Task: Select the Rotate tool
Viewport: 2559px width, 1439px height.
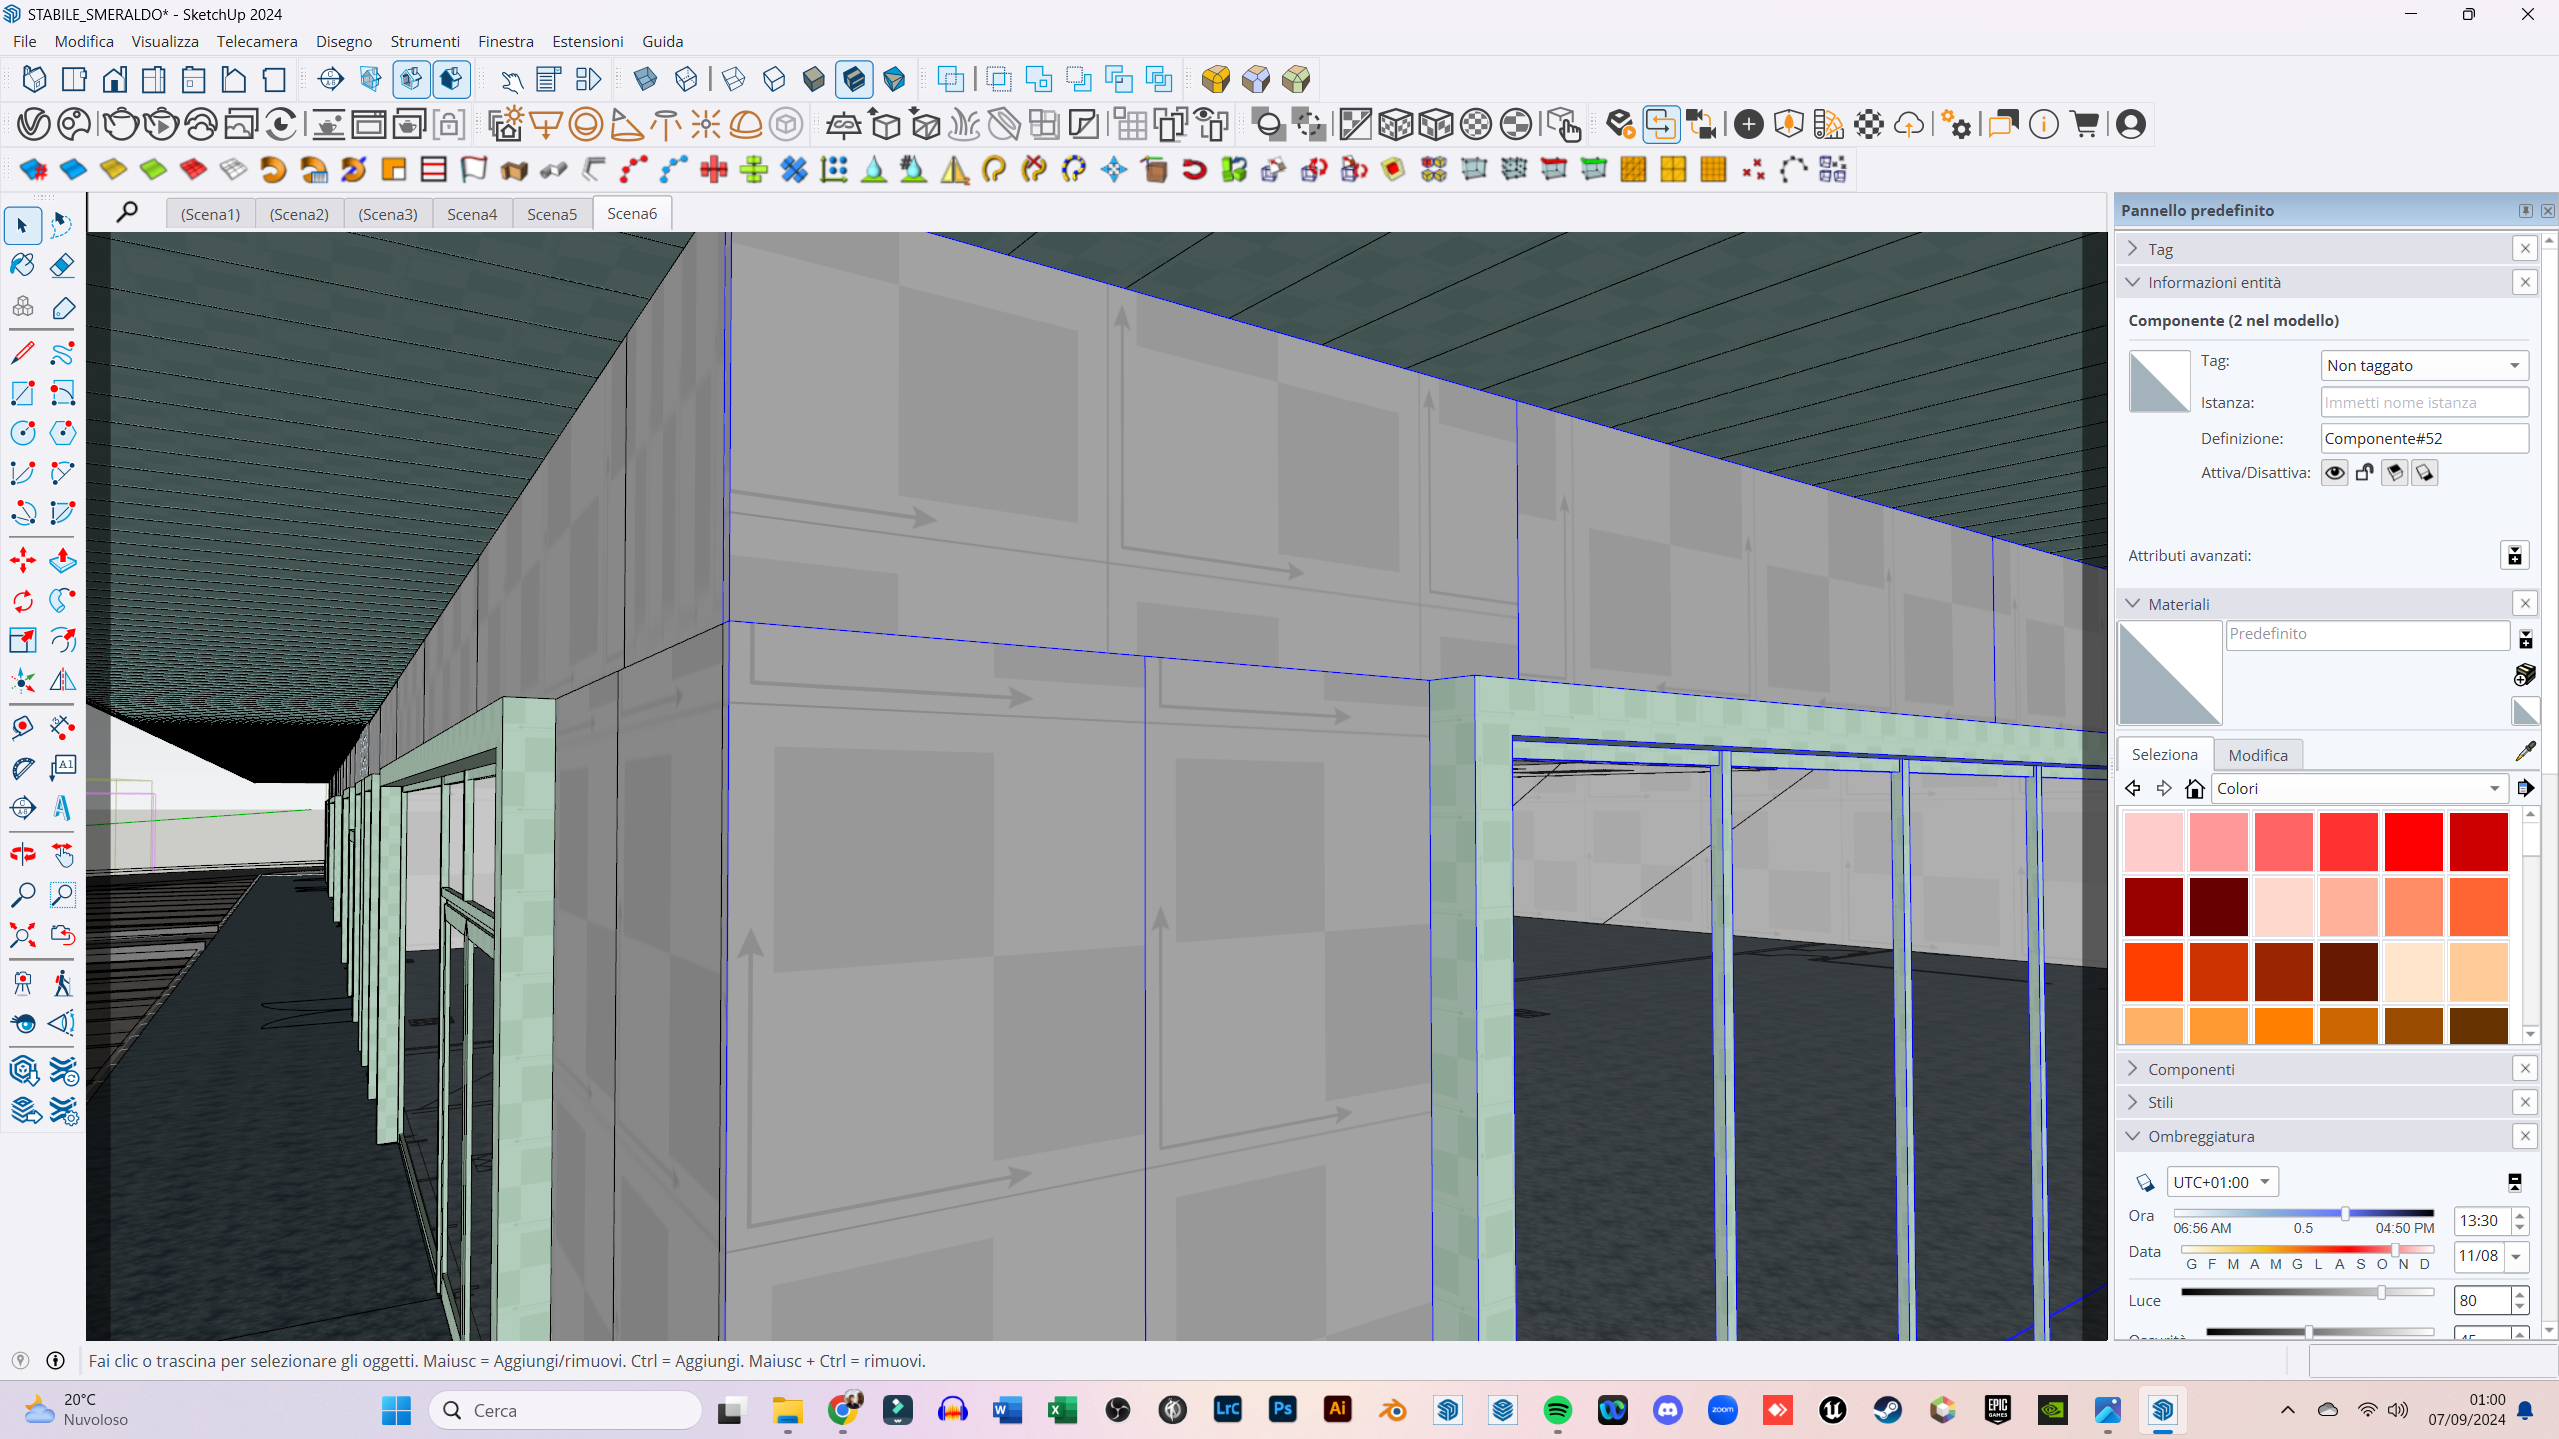Action: pos(22,600)
